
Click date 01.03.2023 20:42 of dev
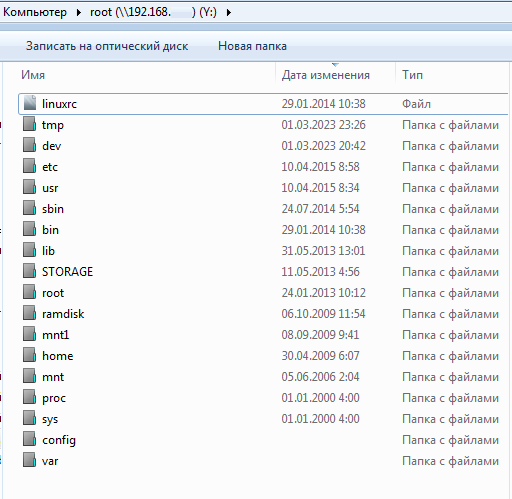[x=324, y=146]
